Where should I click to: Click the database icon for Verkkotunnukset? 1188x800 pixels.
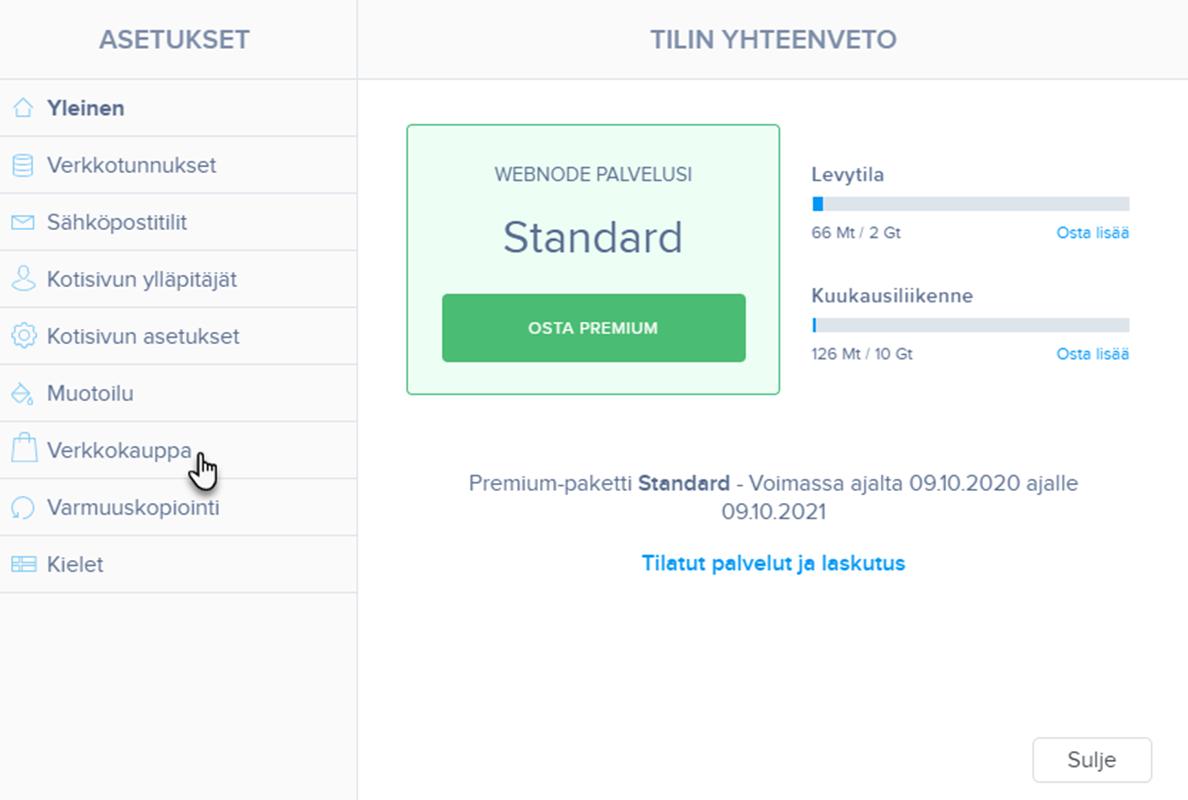coord(23,165)
